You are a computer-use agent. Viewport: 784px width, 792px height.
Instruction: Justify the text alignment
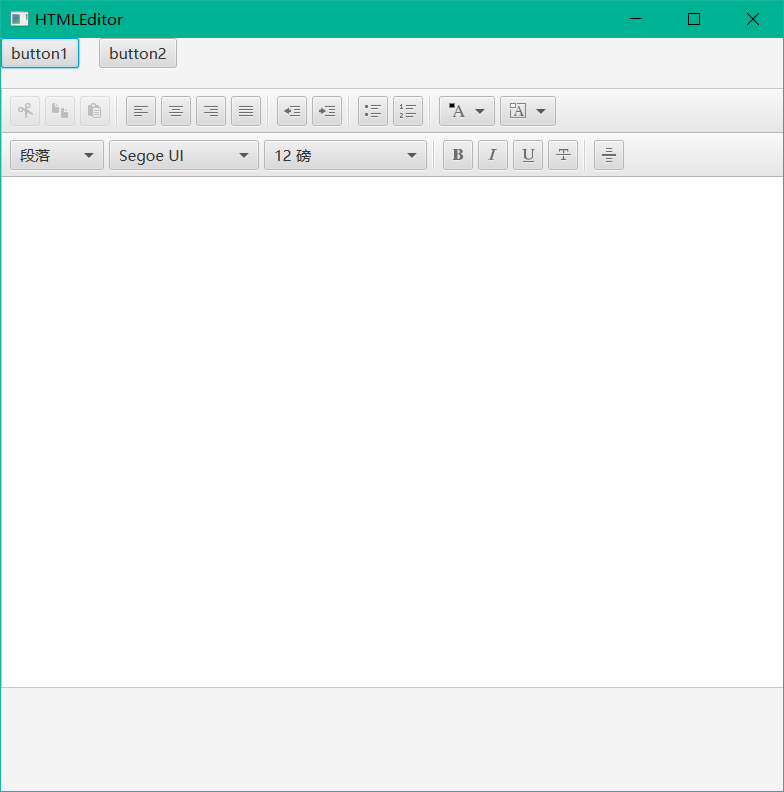(x=246, y=111)
